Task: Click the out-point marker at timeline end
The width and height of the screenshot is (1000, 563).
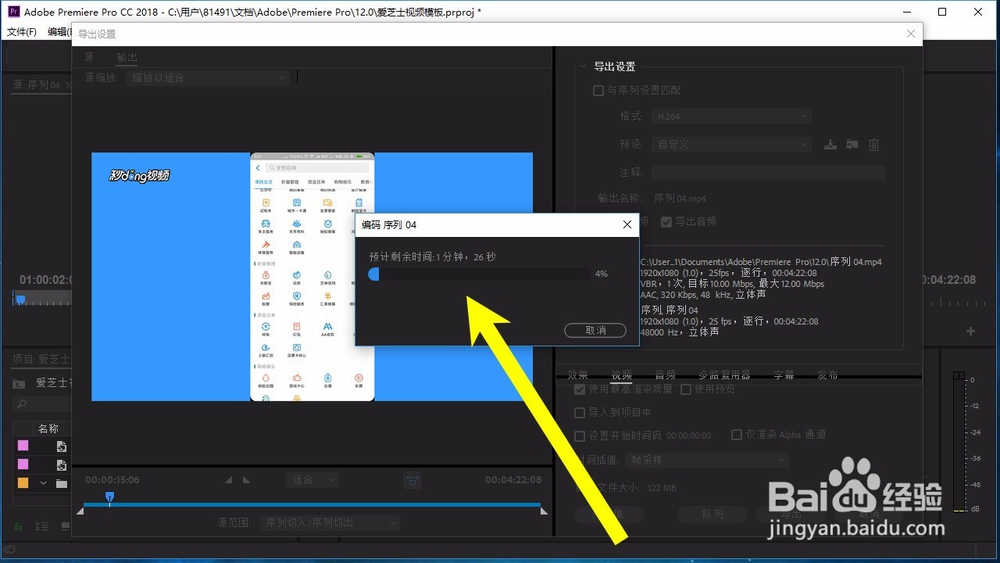Action: pos(544,511)
